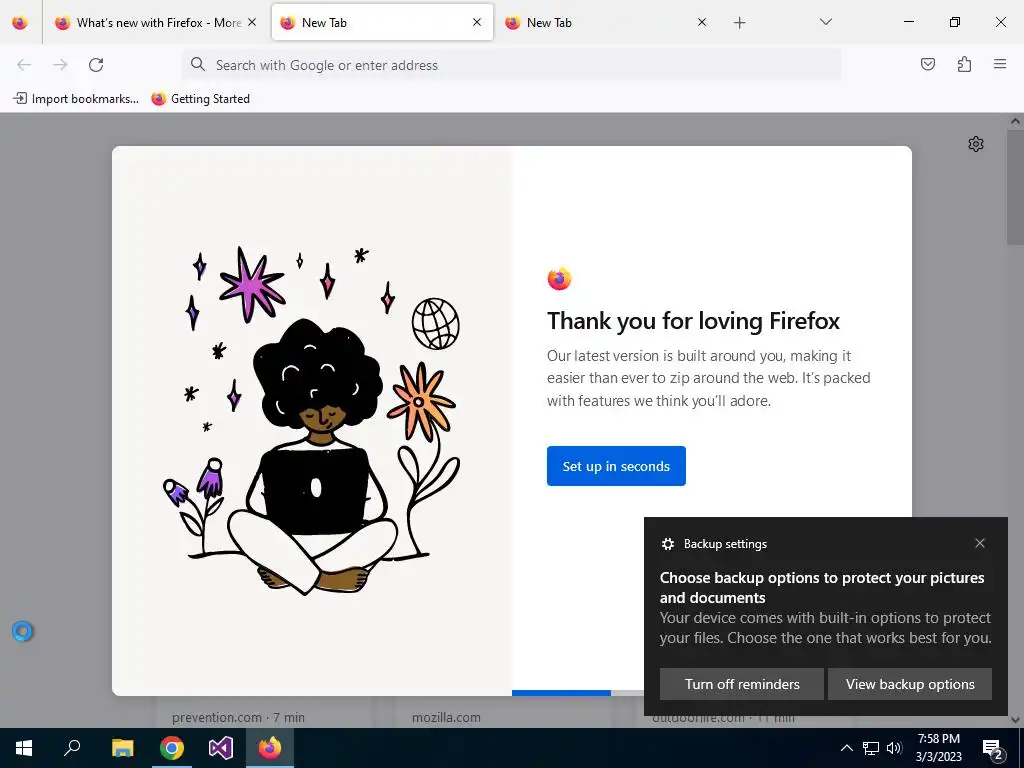
Task: Click Import bookmarks... toolbar item
Action: 76,99
